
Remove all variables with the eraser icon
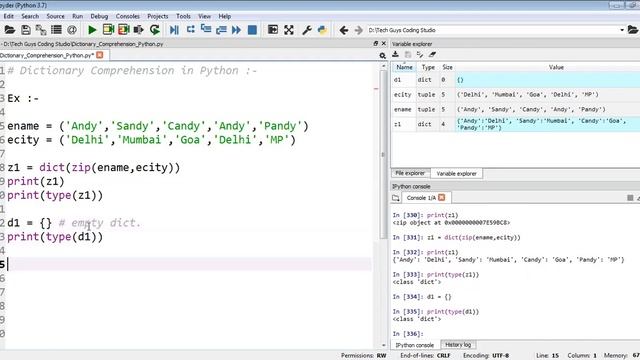pos(432,54)
